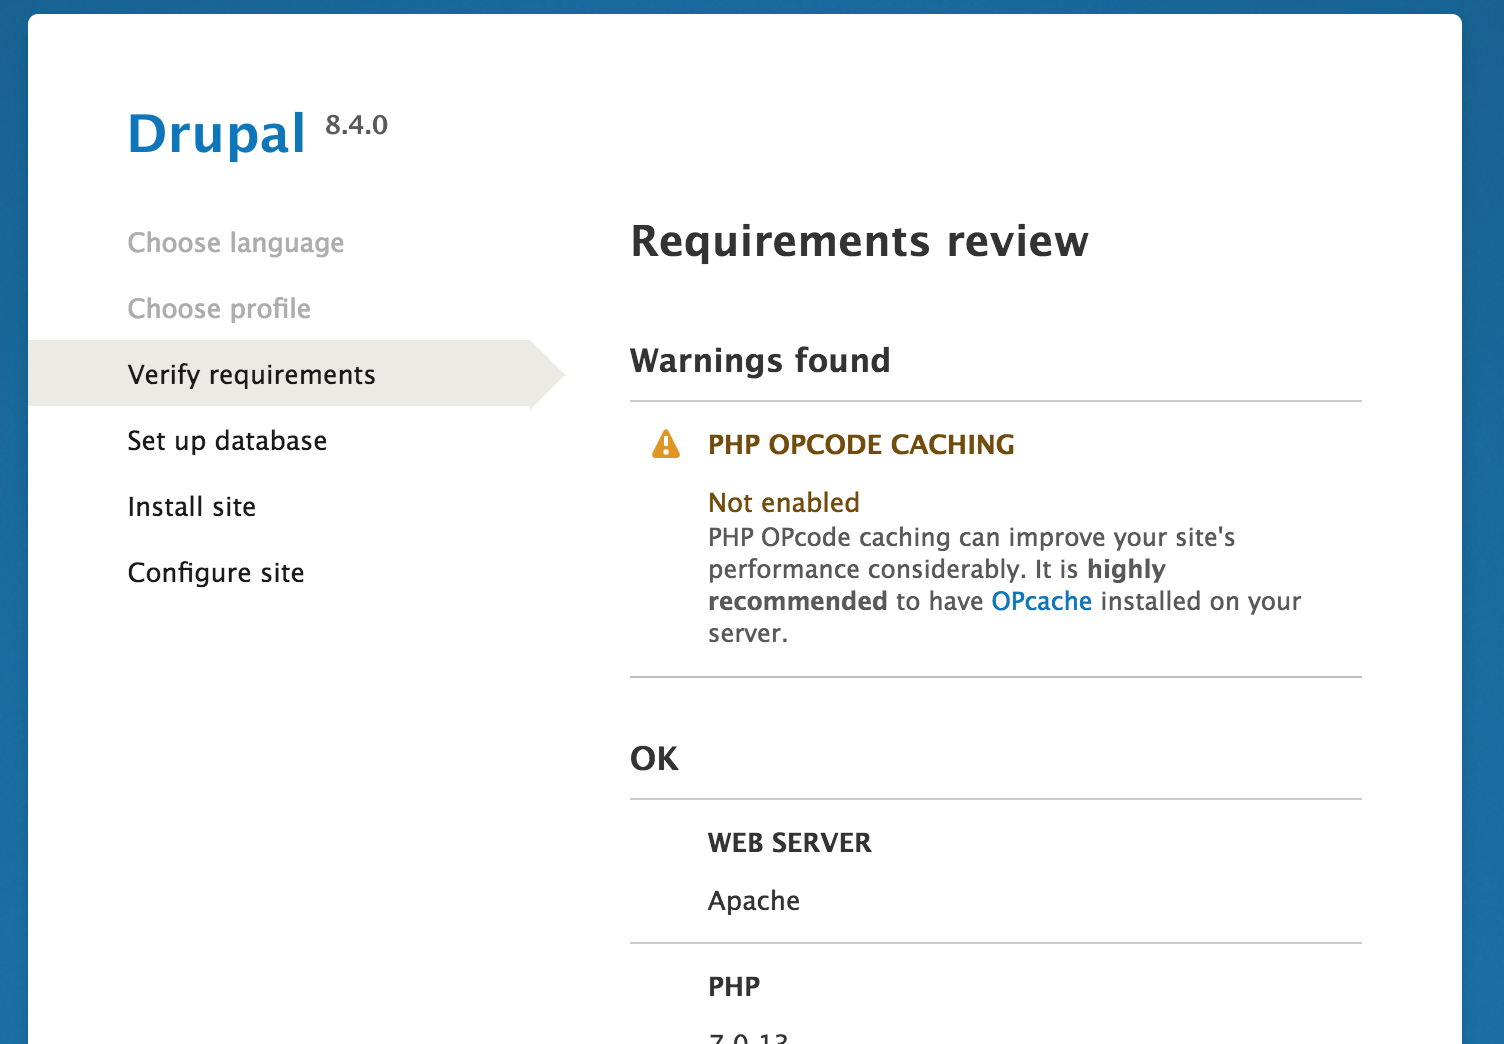Click the WEB SERVER label

click(x=790, y=843)
